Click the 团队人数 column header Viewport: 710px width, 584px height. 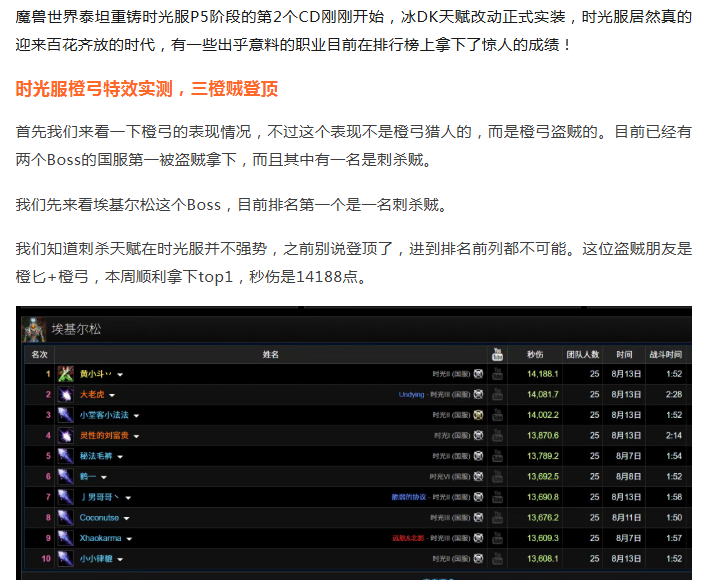coord(583,354)
